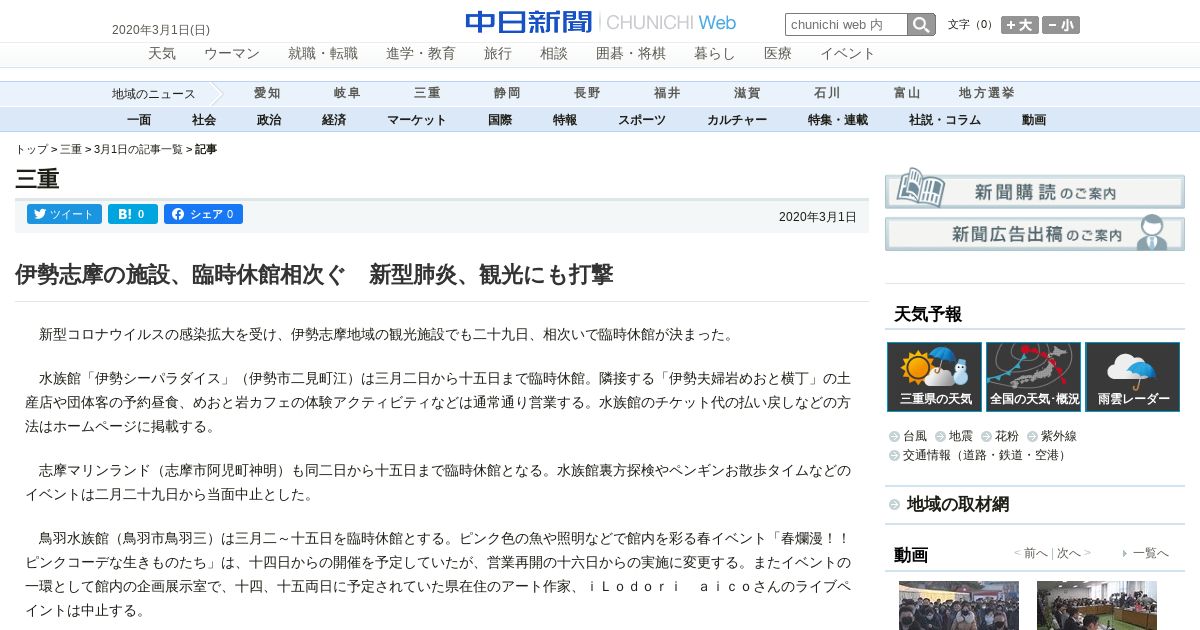Open first video thumbnail in 動画
Screen dimensions: 1200x630
tap(959, 605)
